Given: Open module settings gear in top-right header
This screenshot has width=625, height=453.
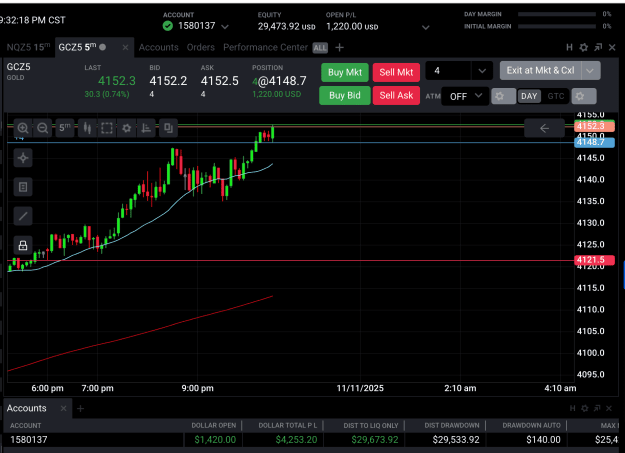Looking at the screenshot, I should point(584,47).
